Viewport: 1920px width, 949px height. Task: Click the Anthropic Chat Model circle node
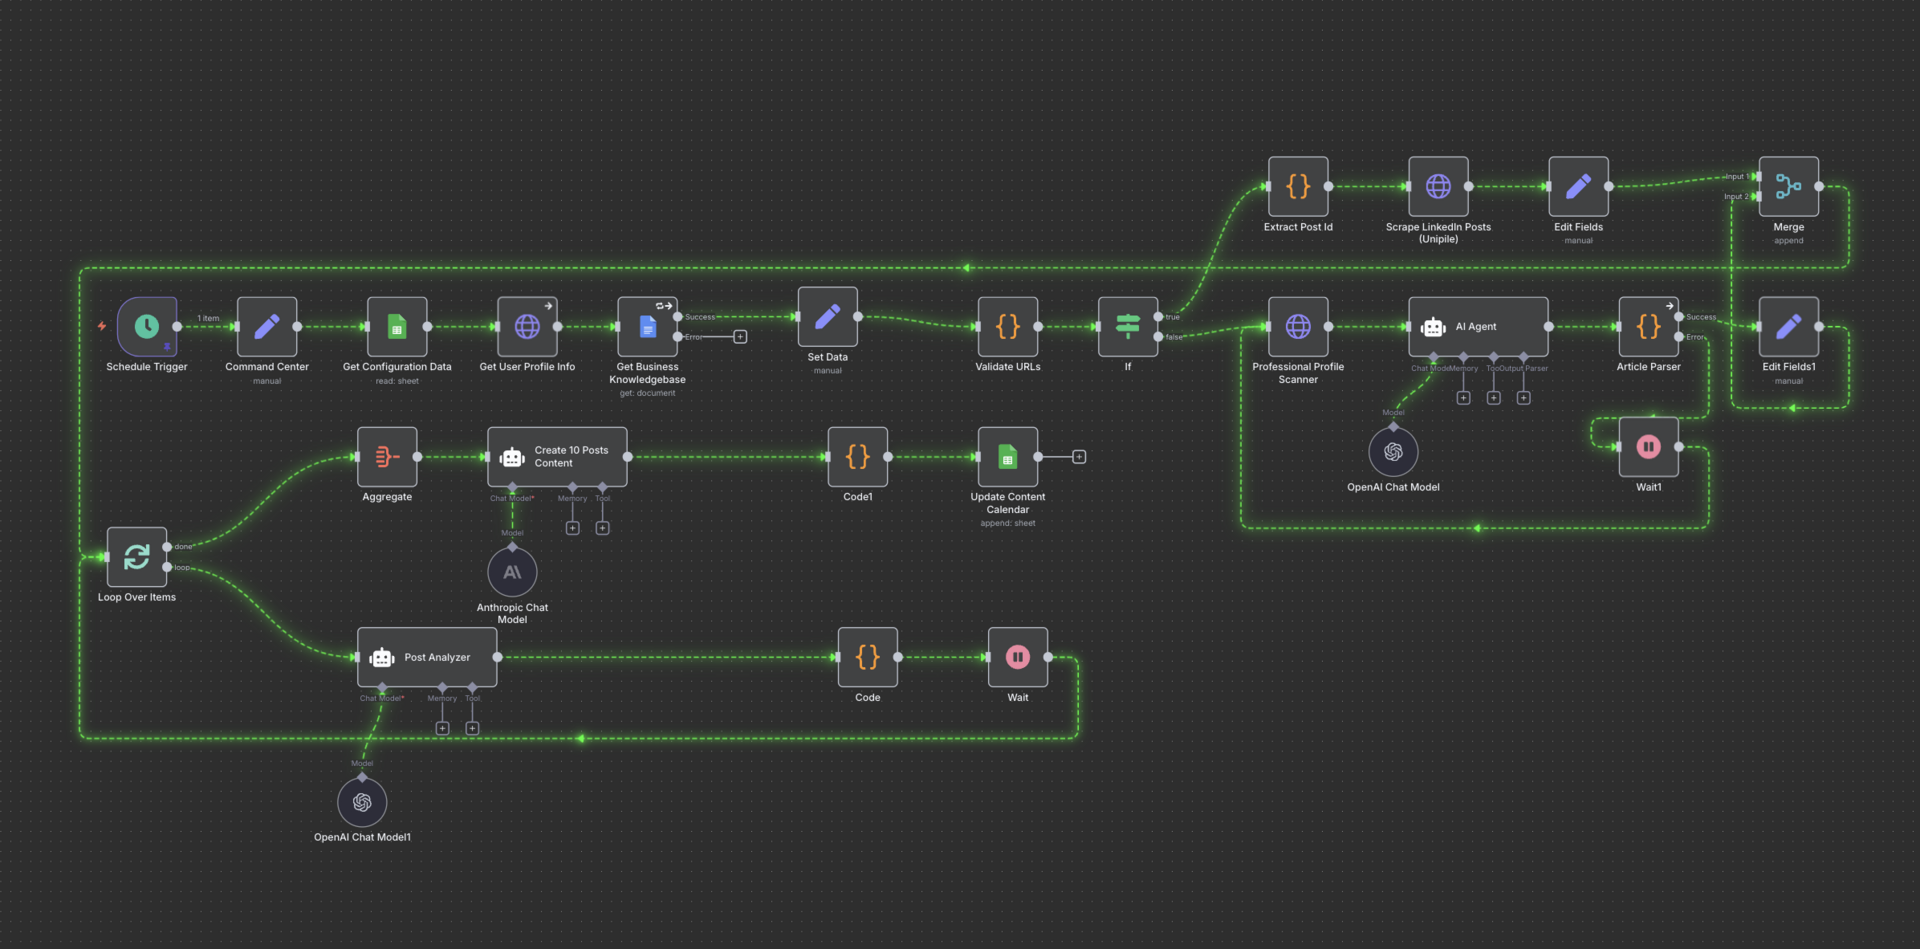point(511,571)
